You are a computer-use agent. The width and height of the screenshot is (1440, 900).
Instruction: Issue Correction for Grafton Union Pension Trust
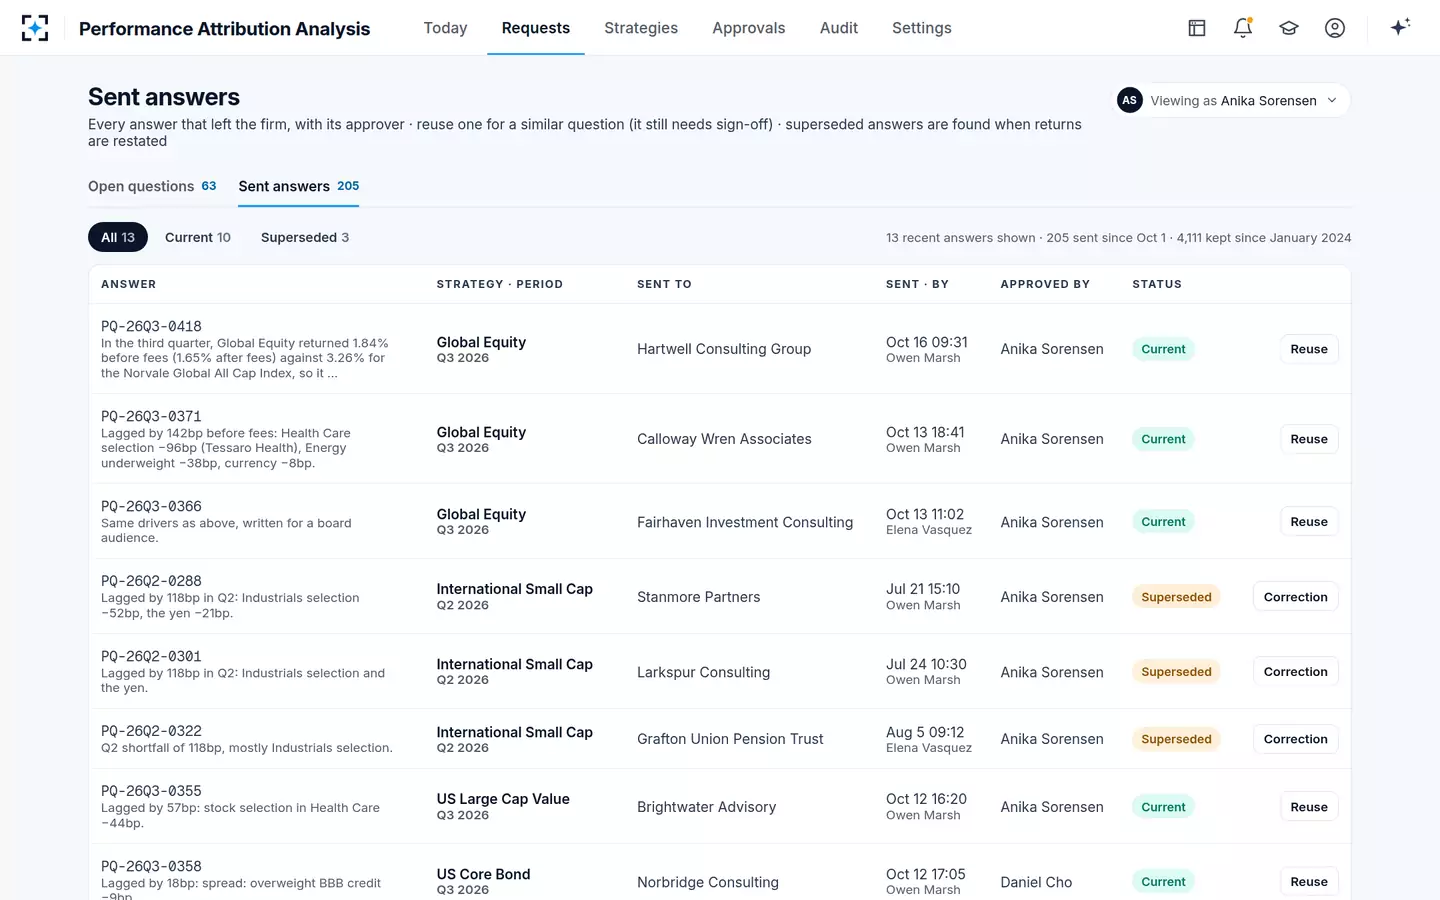[x=1295, y=739]
